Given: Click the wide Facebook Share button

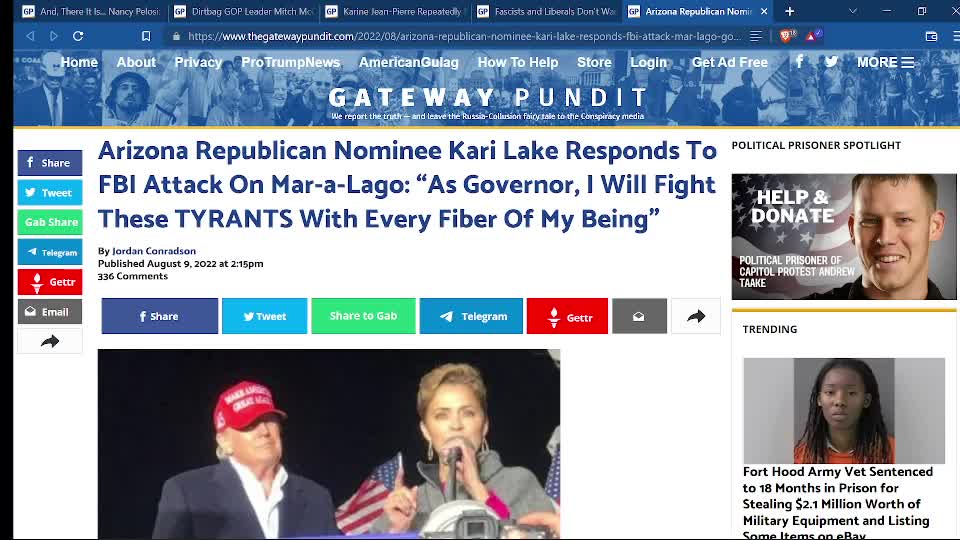Looking at the screenshot, I should click(x=160, y=316).
